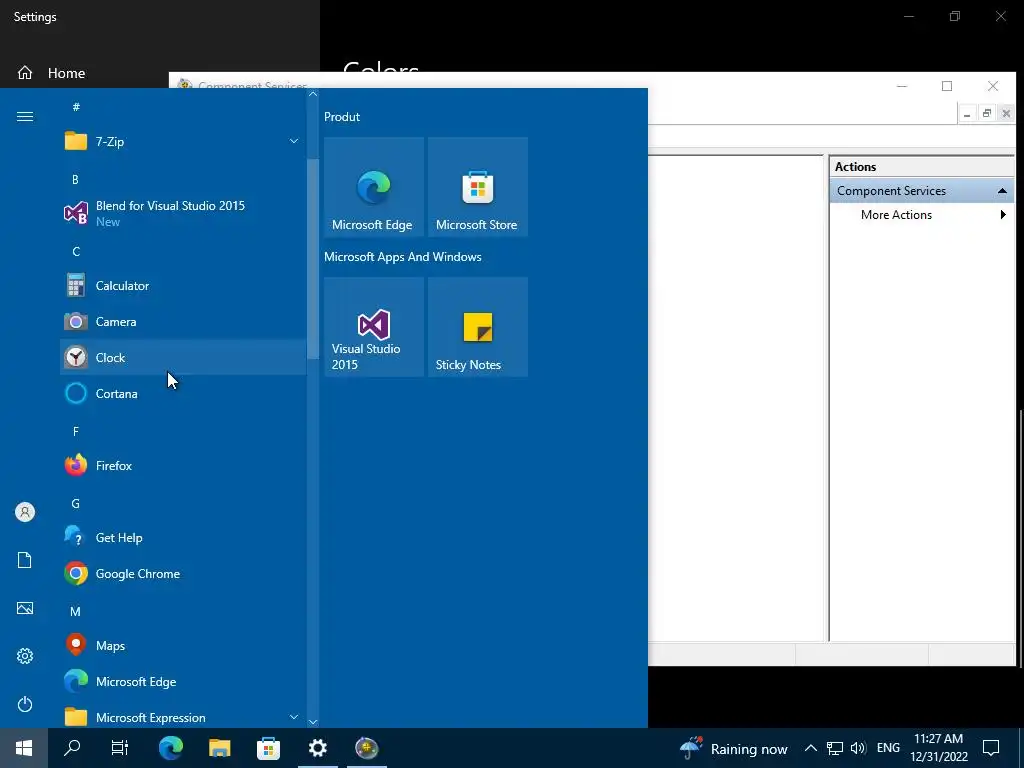Jump to the letter M group header
Screen dimensions: 1024x768
click(76, 611)
